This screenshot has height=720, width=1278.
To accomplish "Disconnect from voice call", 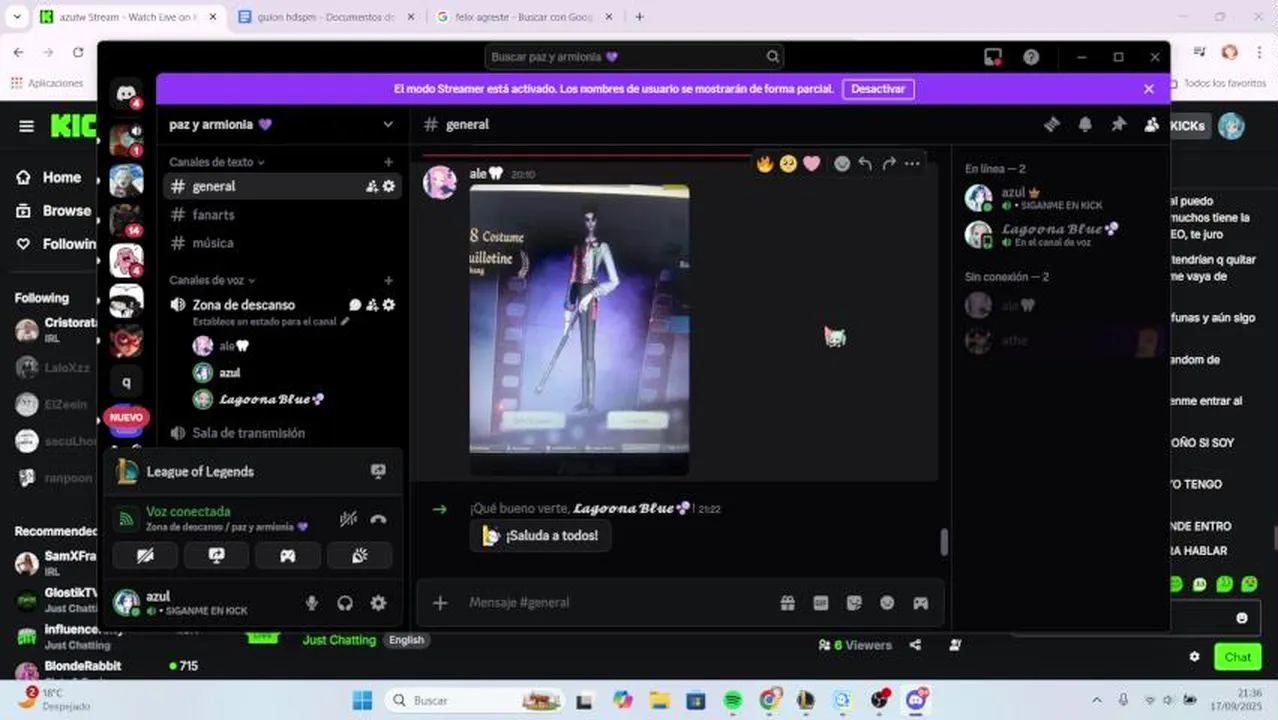I will 378,519.
